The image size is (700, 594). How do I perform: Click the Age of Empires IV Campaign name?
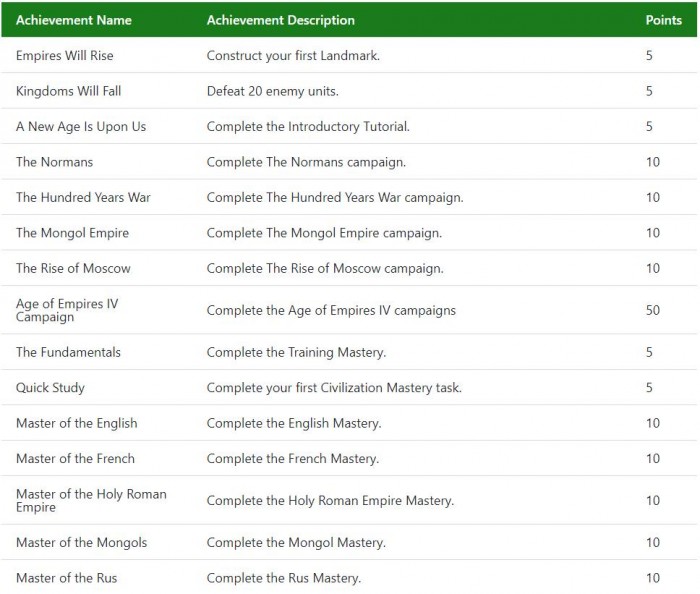67,310
